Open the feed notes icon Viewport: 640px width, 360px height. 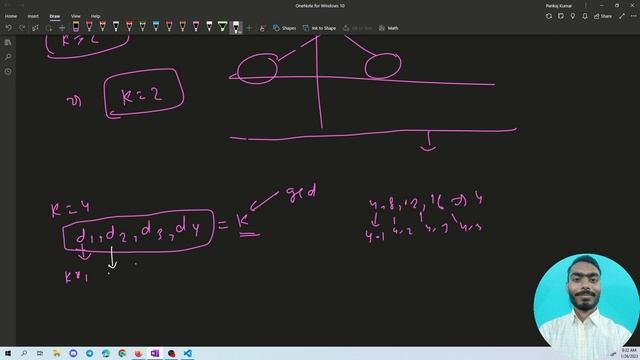(x=561, y=16)
